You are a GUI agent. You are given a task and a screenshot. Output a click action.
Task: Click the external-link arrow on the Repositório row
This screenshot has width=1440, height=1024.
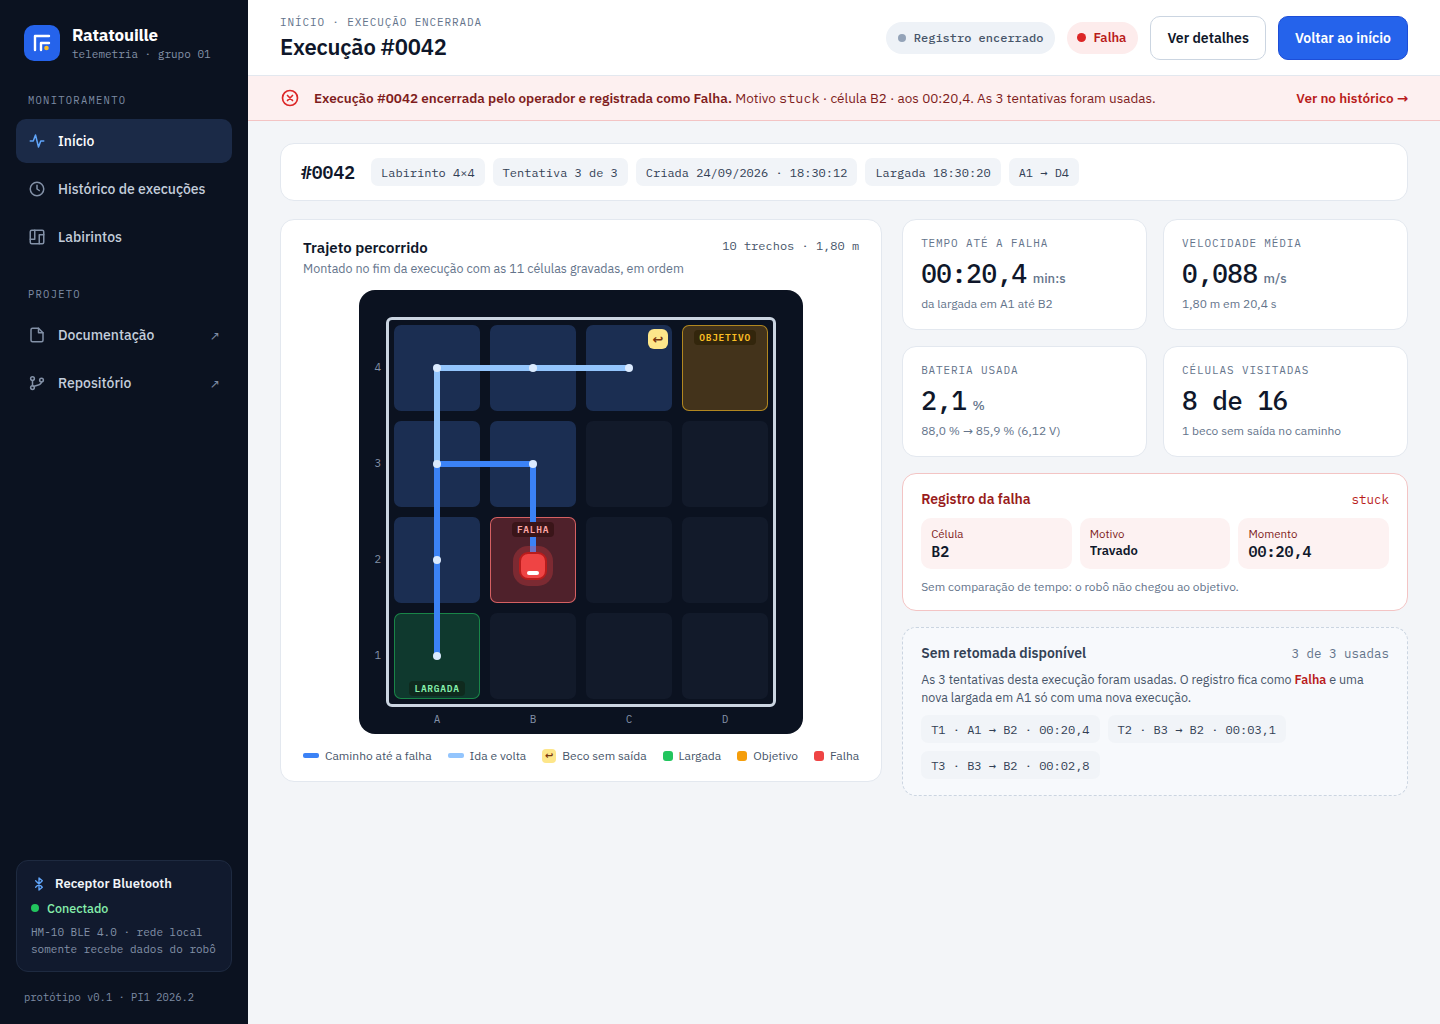(x=215, y=384)
